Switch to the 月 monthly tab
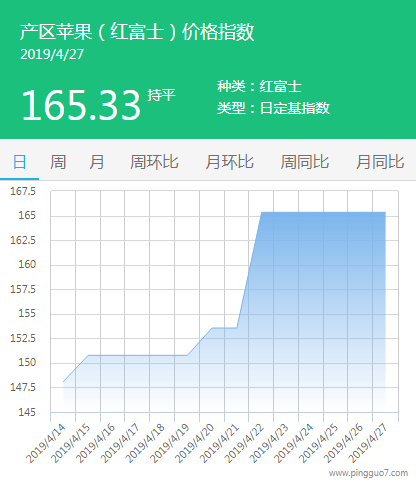416x485 pixels. click(97, 162)
